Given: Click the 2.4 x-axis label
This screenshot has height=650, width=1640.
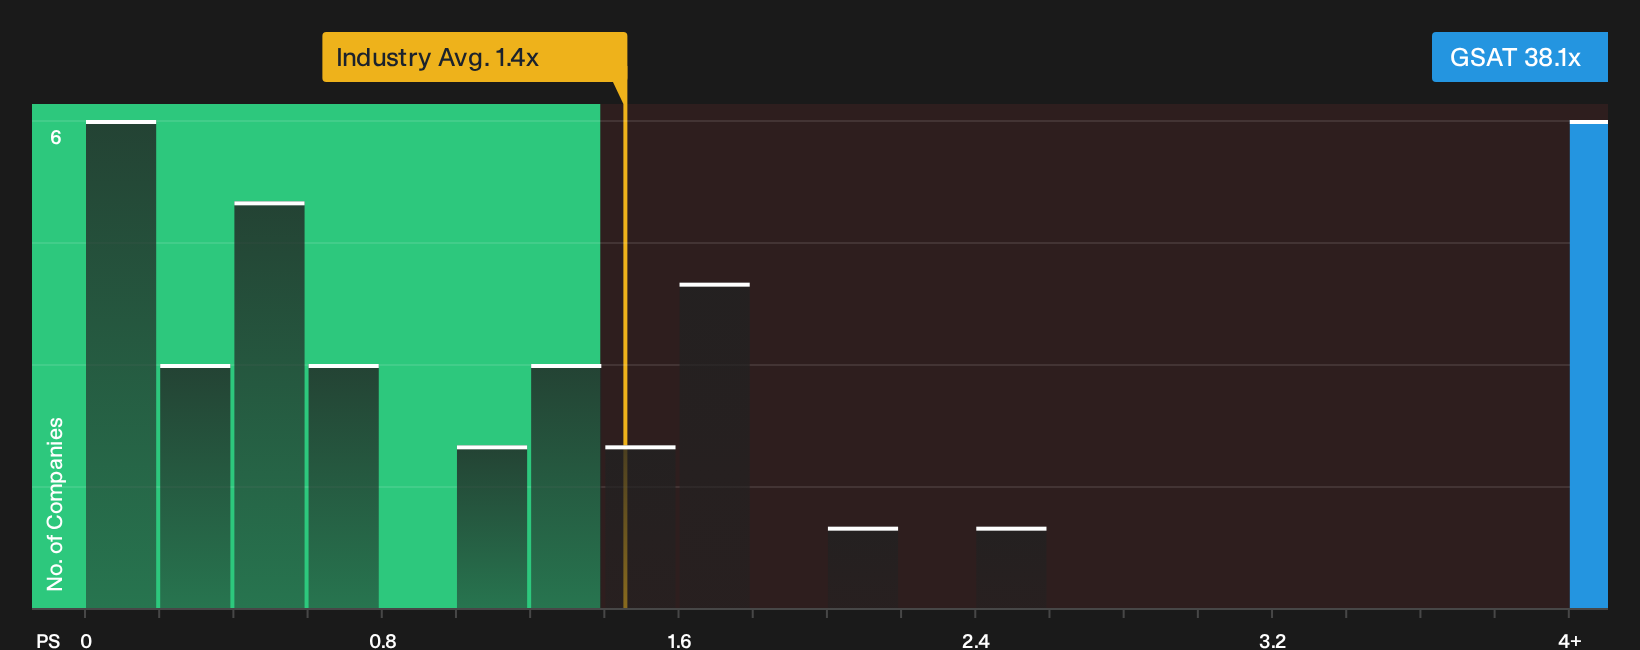Looking at the screenshot, I should pos(976,640).
